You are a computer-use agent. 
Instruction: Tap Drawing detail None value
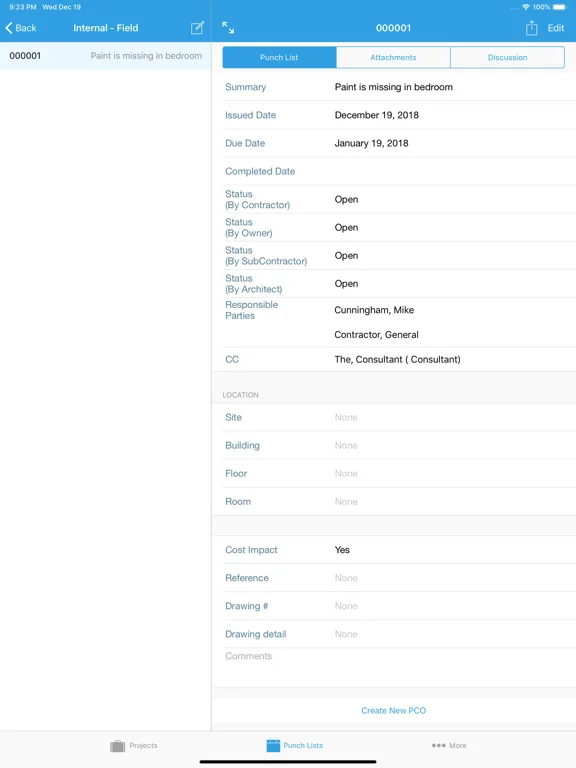[346, 634]
